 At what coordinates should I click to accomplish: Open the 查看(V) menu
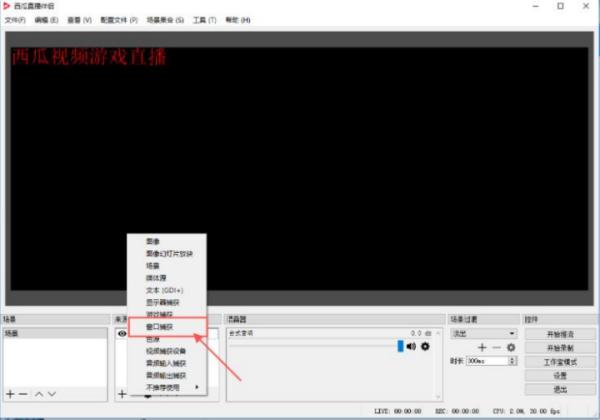pyautogui.click(x=80, y=20)
